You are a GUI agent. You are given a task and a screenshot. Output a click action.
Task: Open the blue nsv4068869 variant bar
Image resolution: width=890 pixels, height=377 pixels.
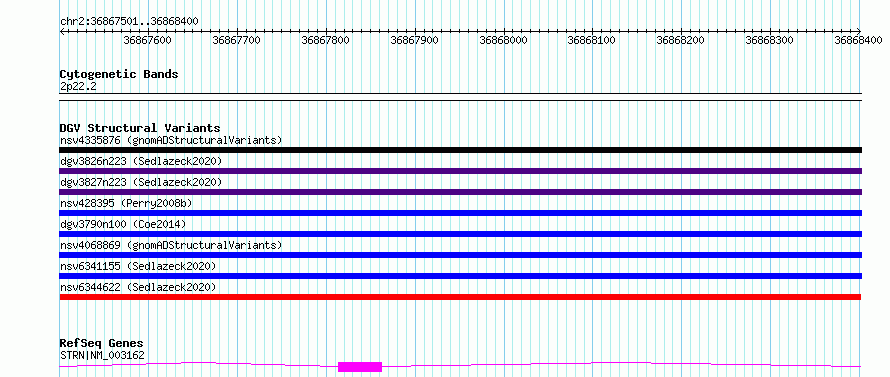460,255
